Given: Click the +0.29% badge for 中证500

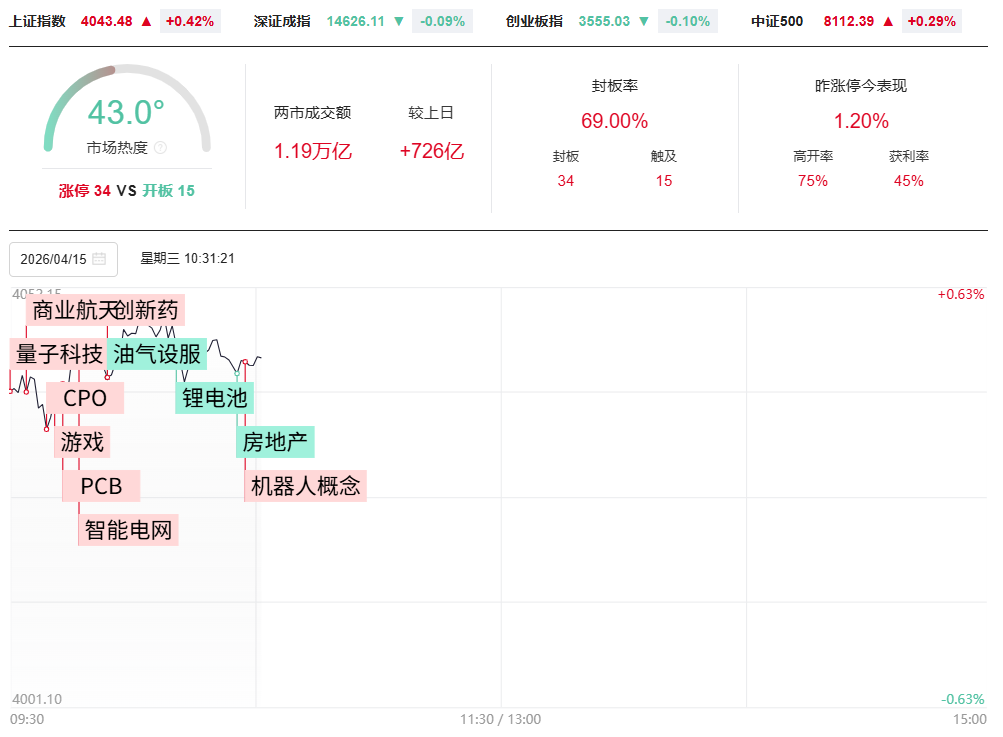Looking at the screenshot, I should coord(931,21).
